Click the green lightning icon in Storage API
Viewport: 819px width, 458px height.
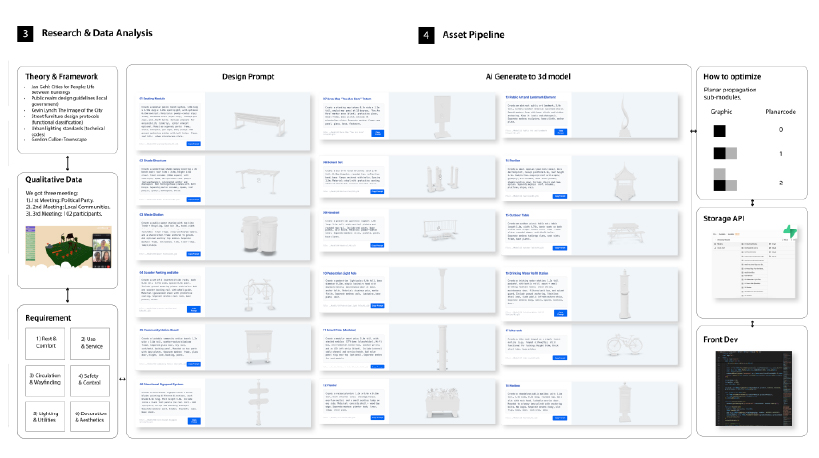point(790,231)
